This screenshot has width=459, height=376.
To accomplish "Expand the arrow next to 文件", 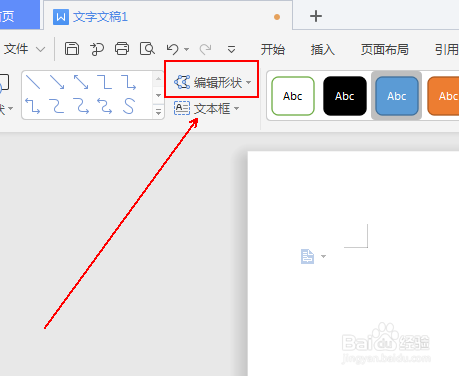I will (x=40, y=50).
